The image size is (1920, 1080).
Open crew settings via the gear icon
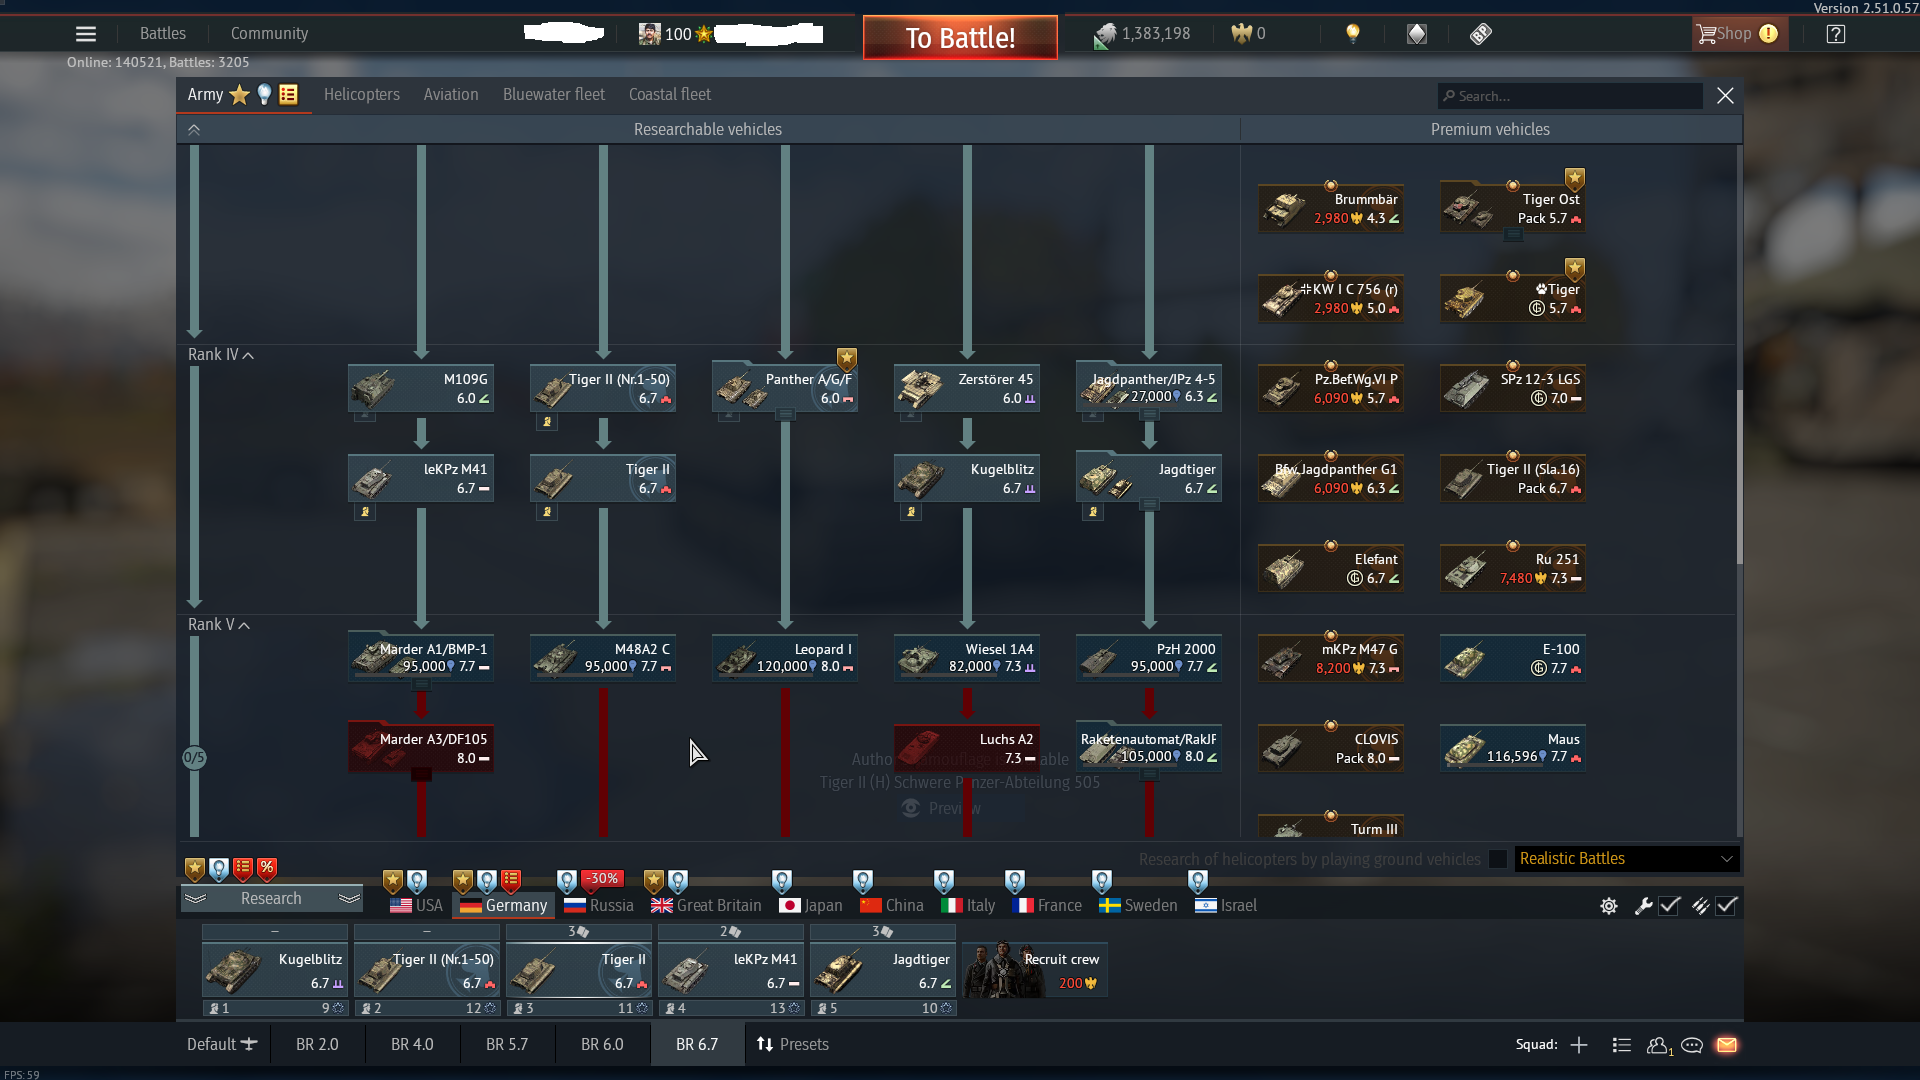pos(1609,906)
